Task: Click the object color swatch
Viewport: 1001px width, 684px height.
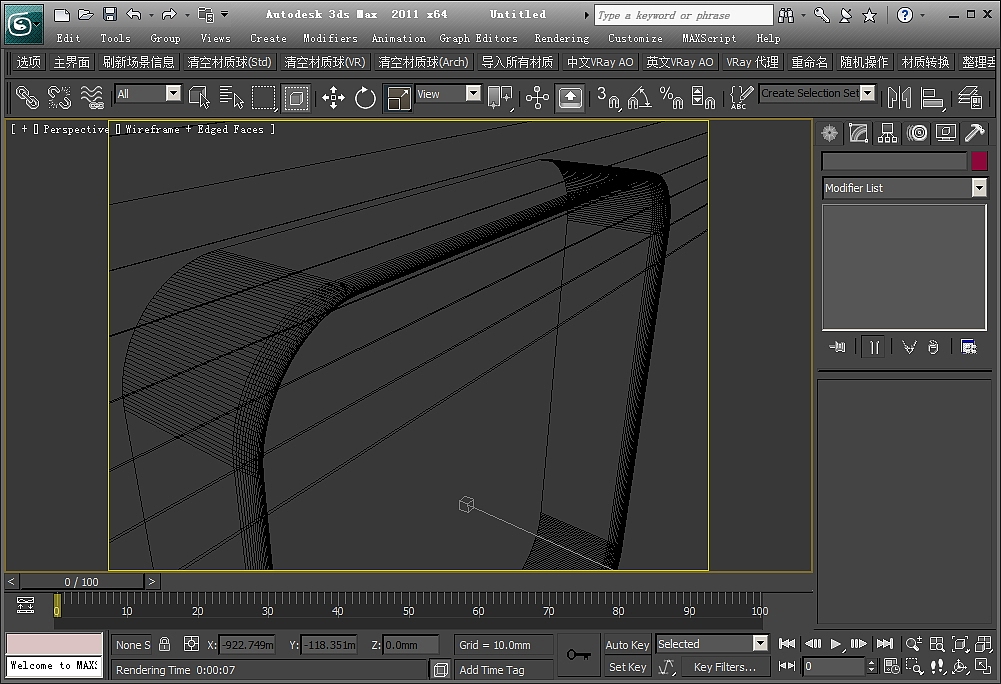Action: [x=979, y=161]
